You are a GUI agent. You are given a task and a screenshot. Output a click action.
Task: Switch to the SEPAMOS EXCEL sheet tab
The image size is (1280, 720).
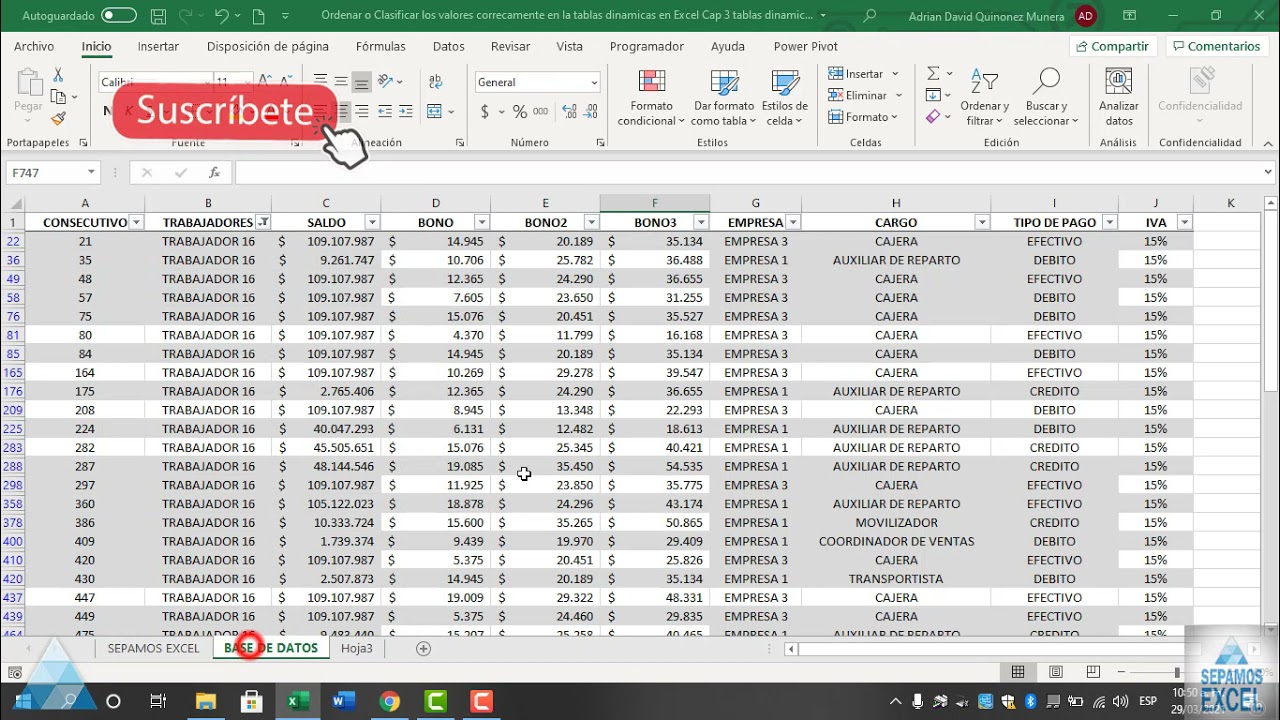pyautogui.click(x=153, y=648)
